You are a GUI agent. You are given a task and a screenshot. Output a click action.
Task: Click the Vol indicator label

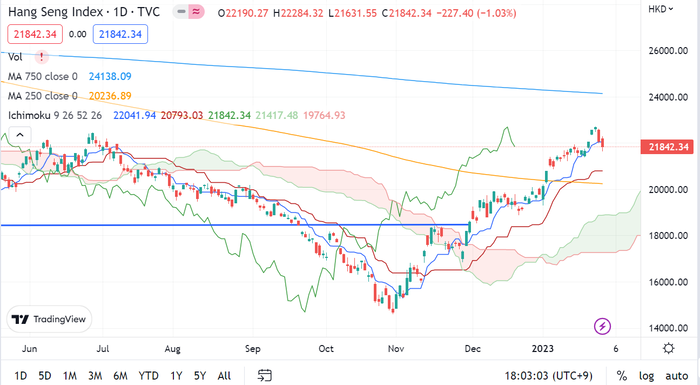coord(15,57)
